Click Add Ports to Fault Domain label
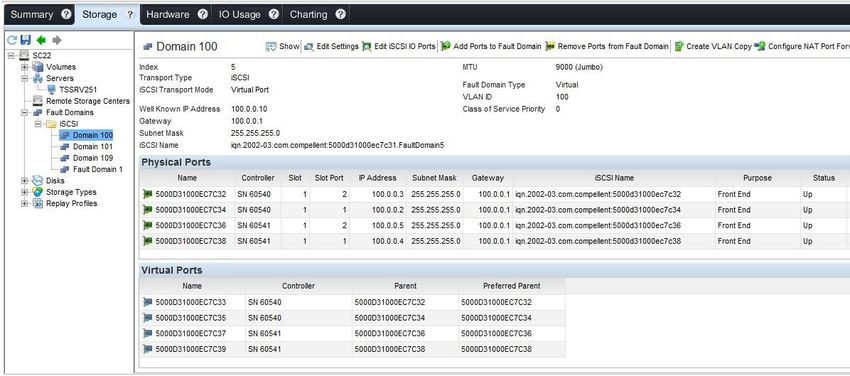This screenshot has height=376, width=850. pos(497,47)
